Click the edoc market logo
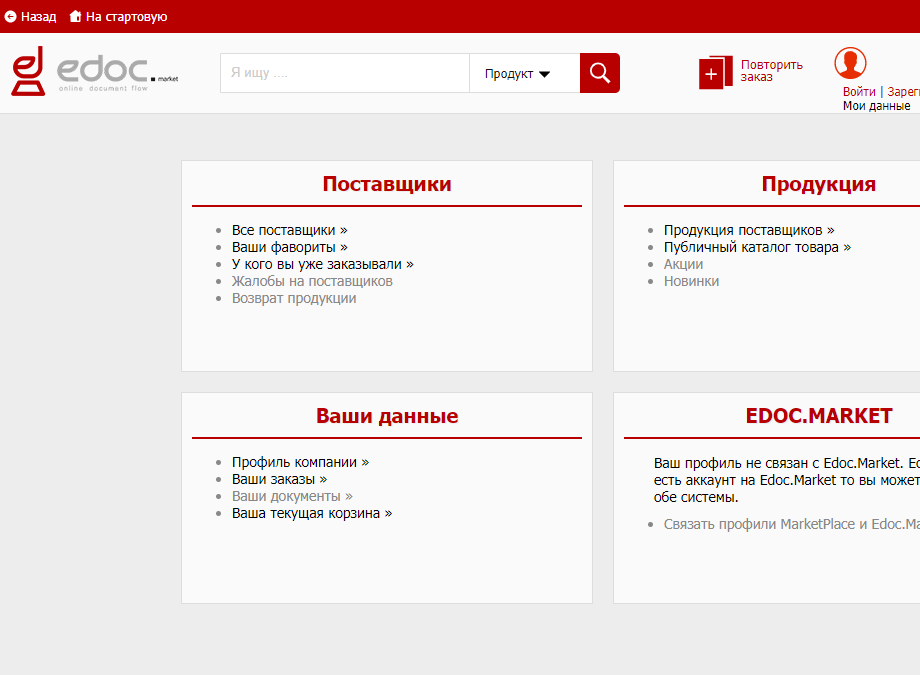Viewport: 920px width, 675px height. tap(94, 72)
